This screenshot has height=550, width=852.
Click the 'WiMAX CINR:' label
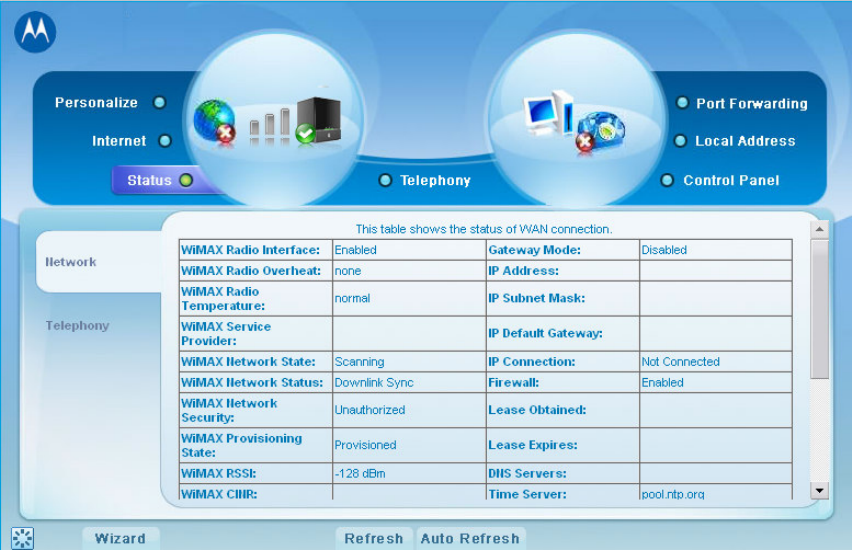coord(219,494)
